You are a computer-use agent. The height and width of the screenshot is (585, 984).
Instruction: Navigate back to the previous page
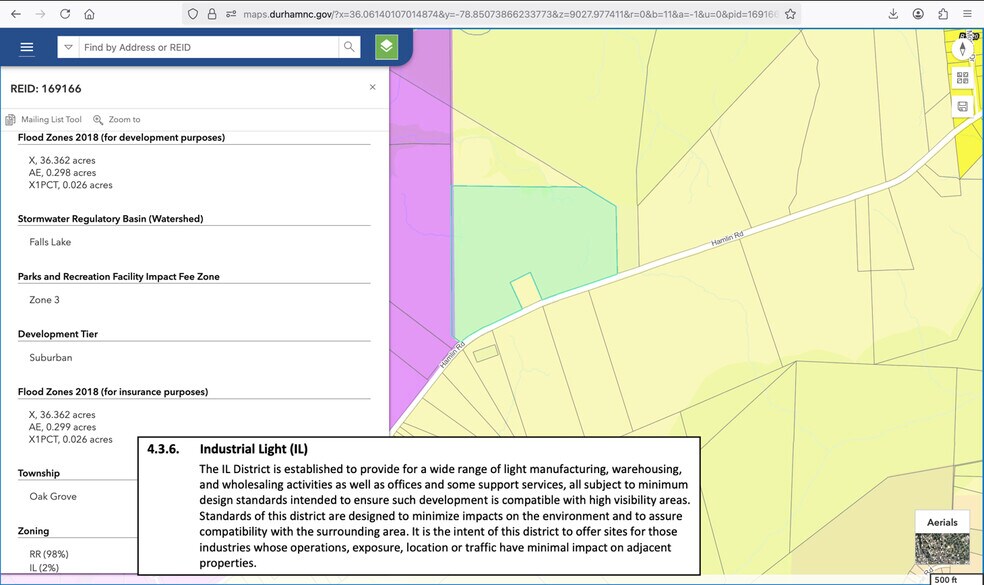point(16,14)
